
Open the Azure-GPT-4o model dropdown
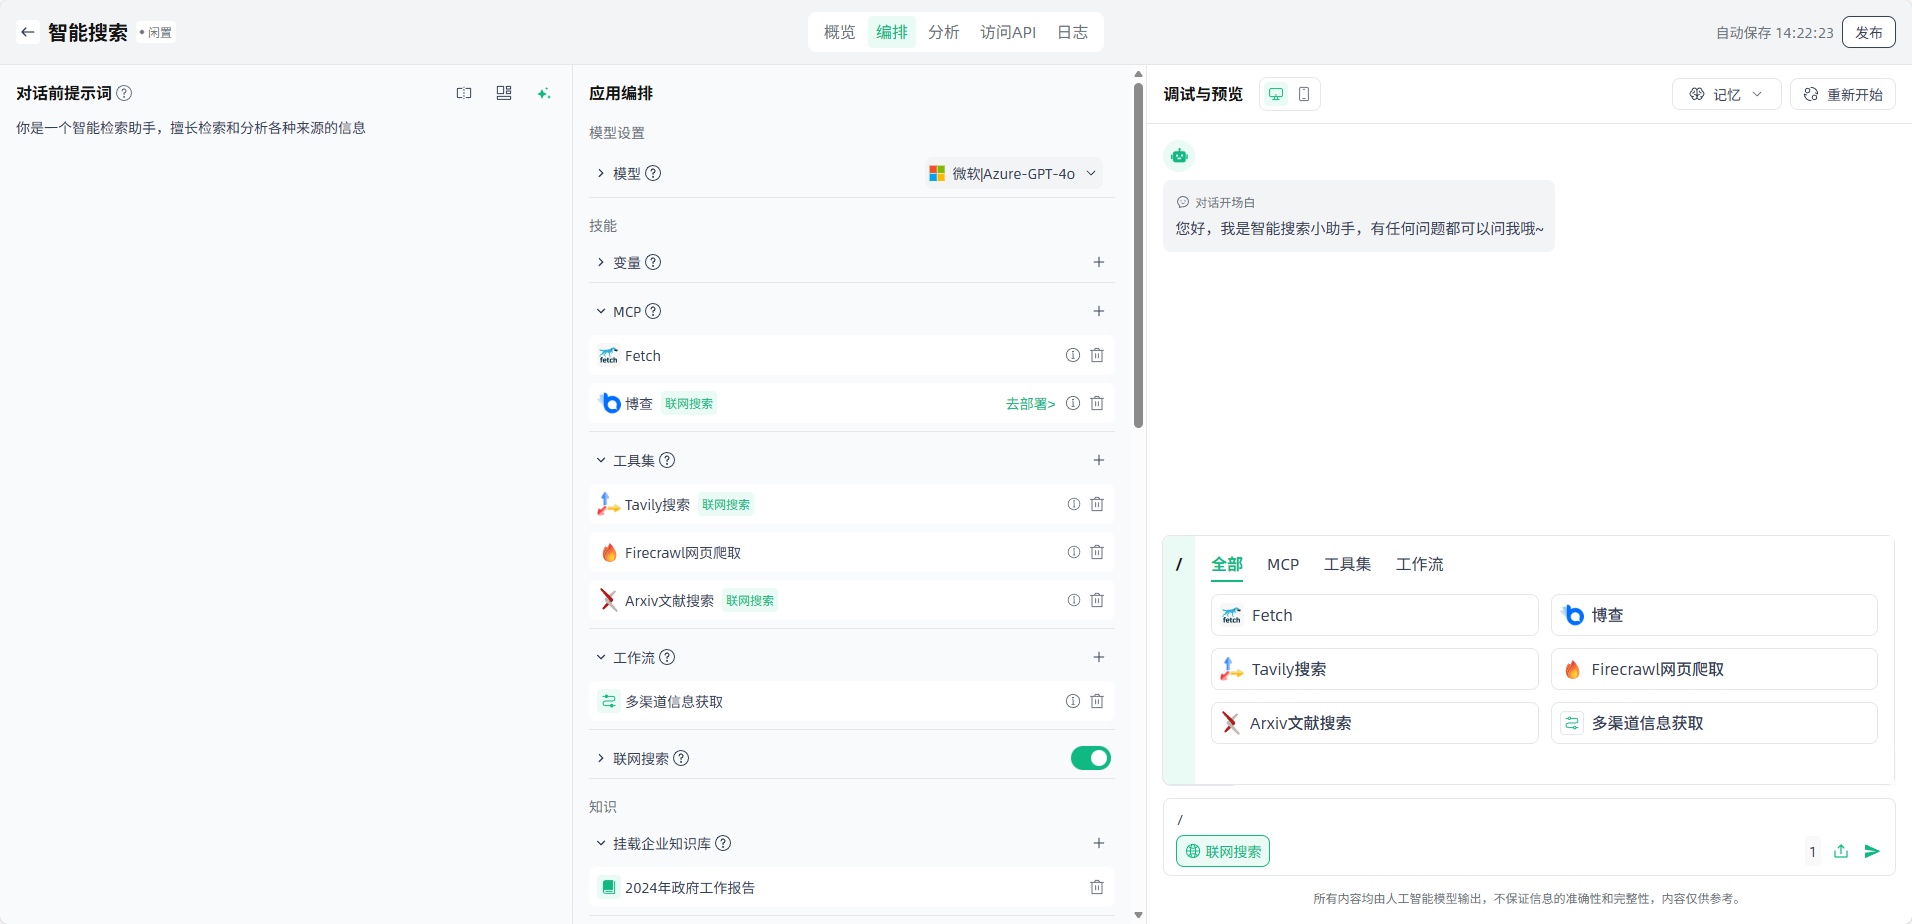1013,173
